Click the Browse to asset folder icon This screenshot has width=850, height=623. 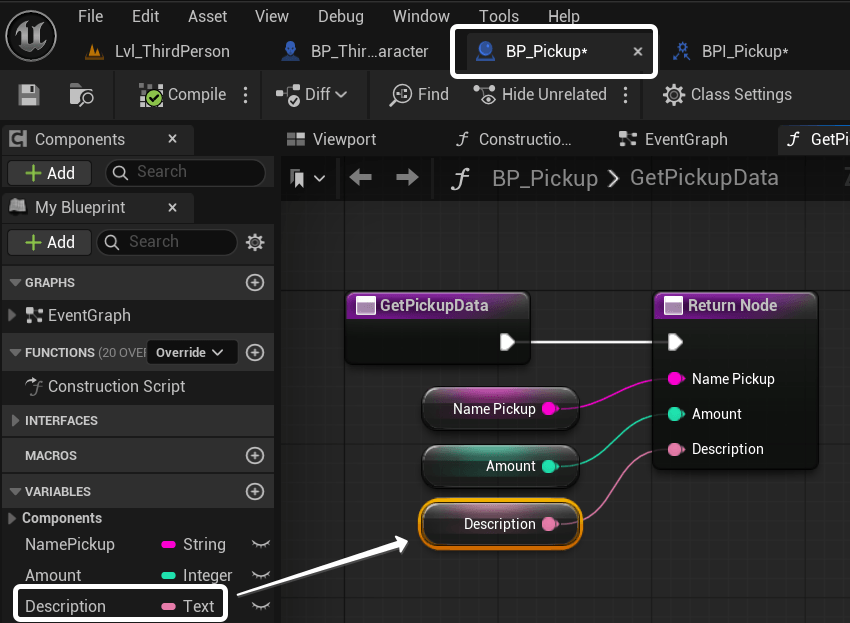[x=81, y=95]
